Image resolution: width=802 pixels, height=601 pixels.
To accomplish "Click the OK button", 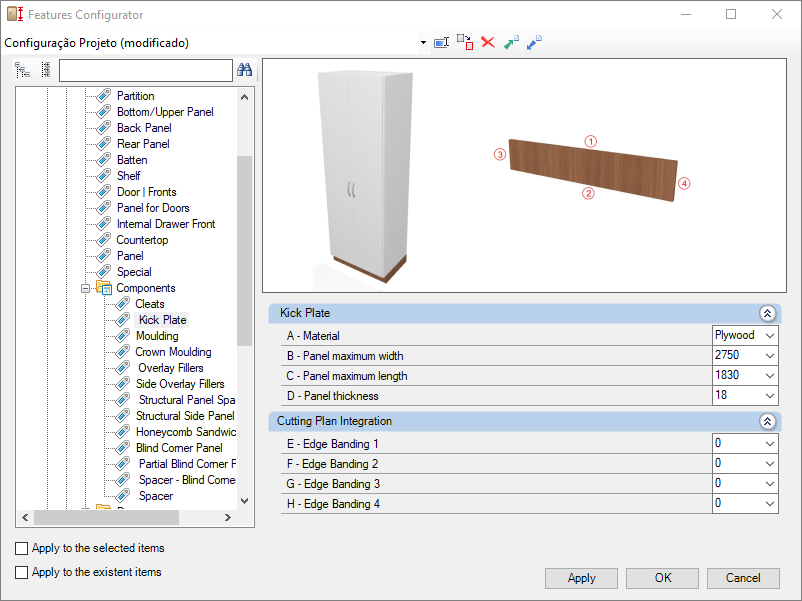I will 662,578.
